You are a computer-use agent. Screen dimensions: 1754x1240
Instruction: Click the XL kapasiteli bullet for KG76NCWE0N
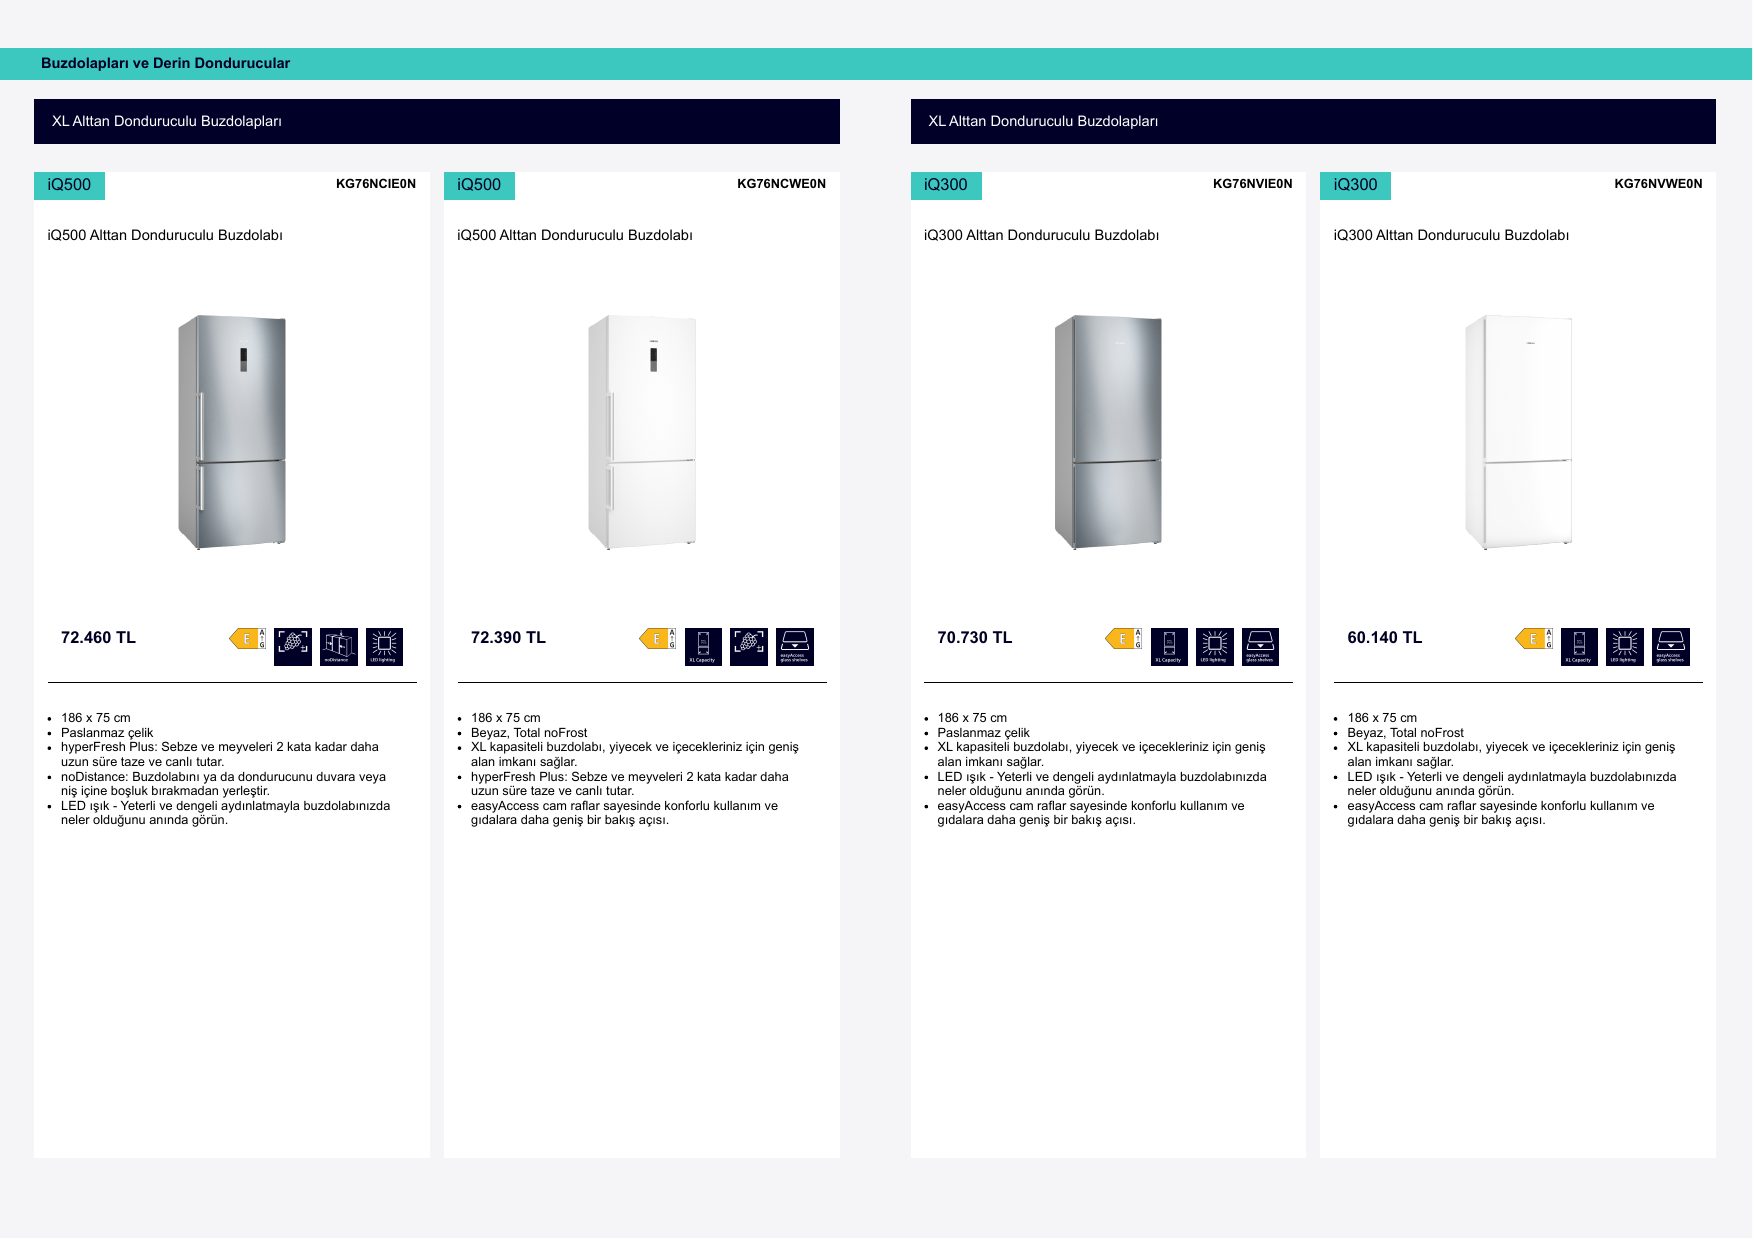pos(635,754)
